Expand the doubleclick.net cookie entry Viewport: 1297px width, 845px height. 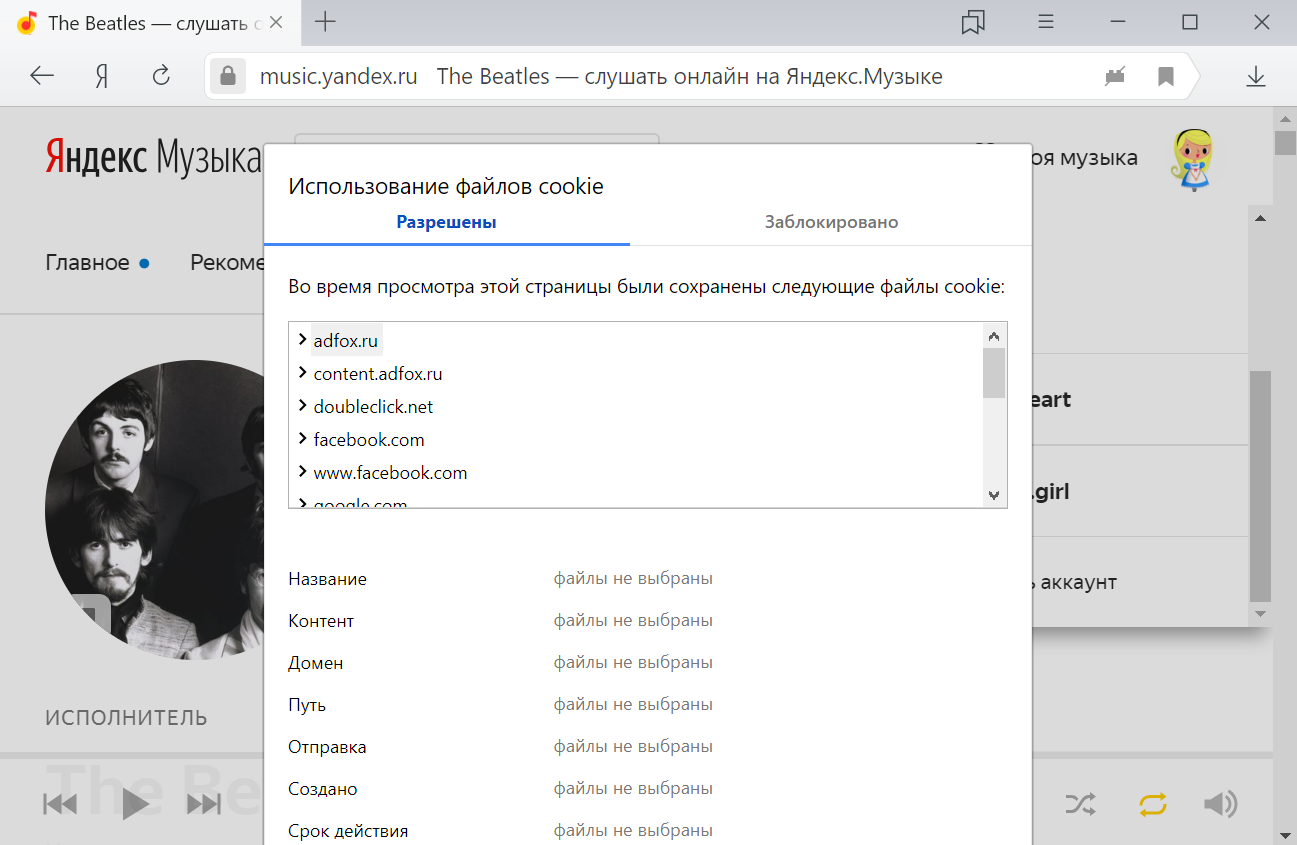pos(302,406)
